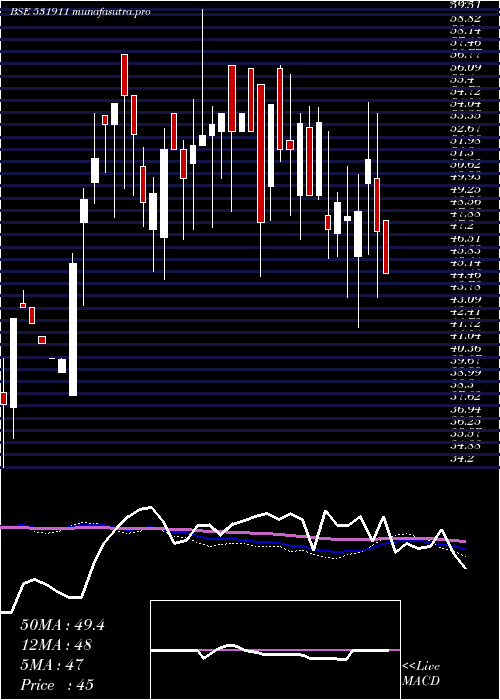Screen dimensions: 500x700
Task: Click the 36.94 price axis label
Action: click(466, 409)
